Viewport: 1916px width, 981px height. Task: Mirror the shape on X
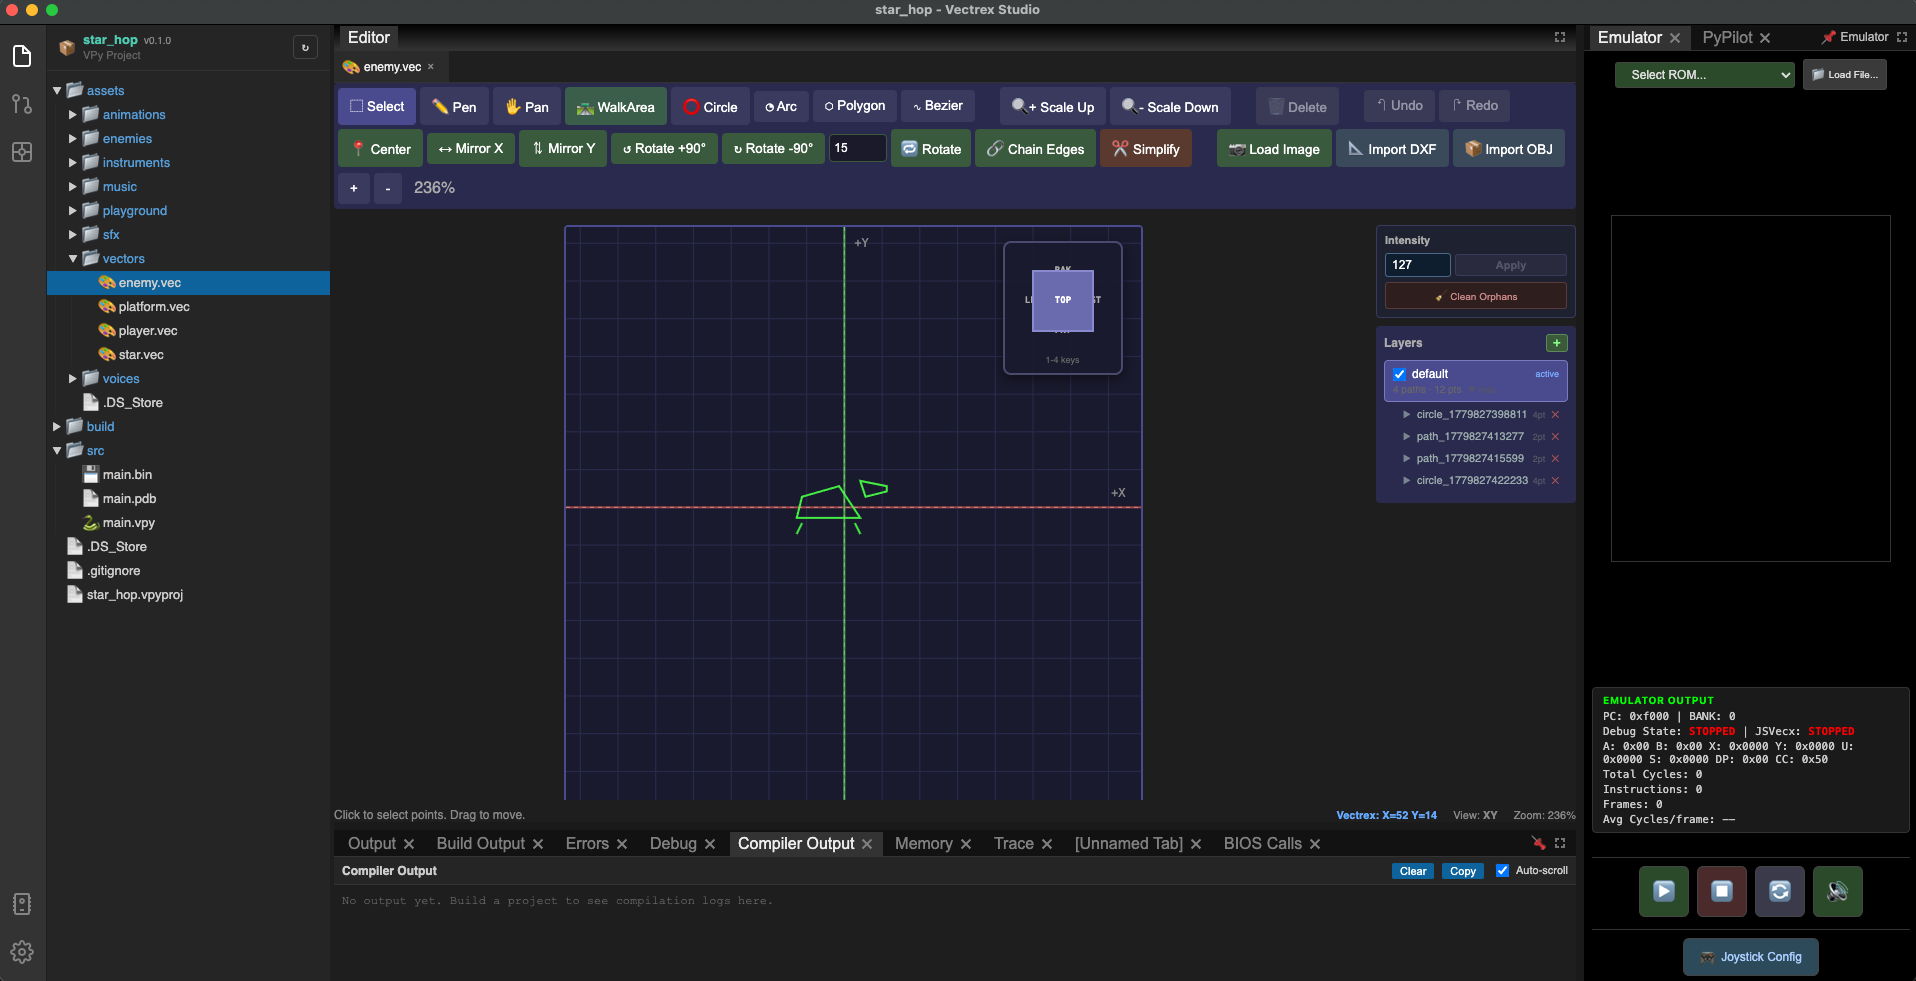click(471, 148)
